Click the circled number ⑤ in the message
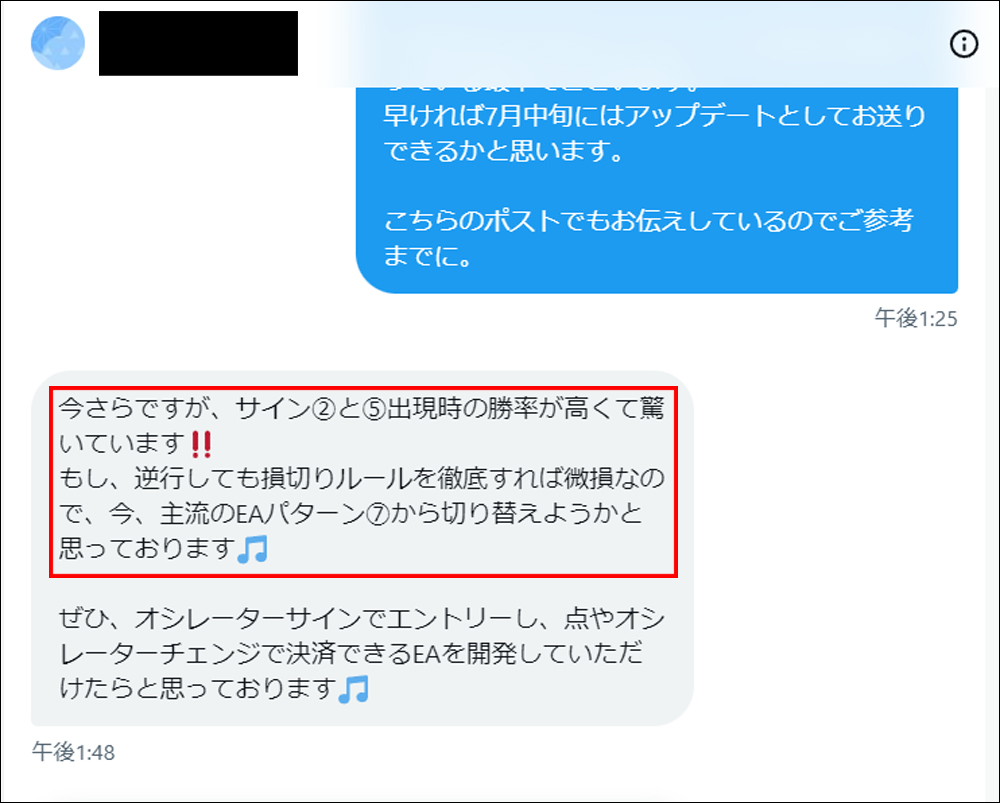Viewport: 1000px width, 803px height. [x=374, y=409]
